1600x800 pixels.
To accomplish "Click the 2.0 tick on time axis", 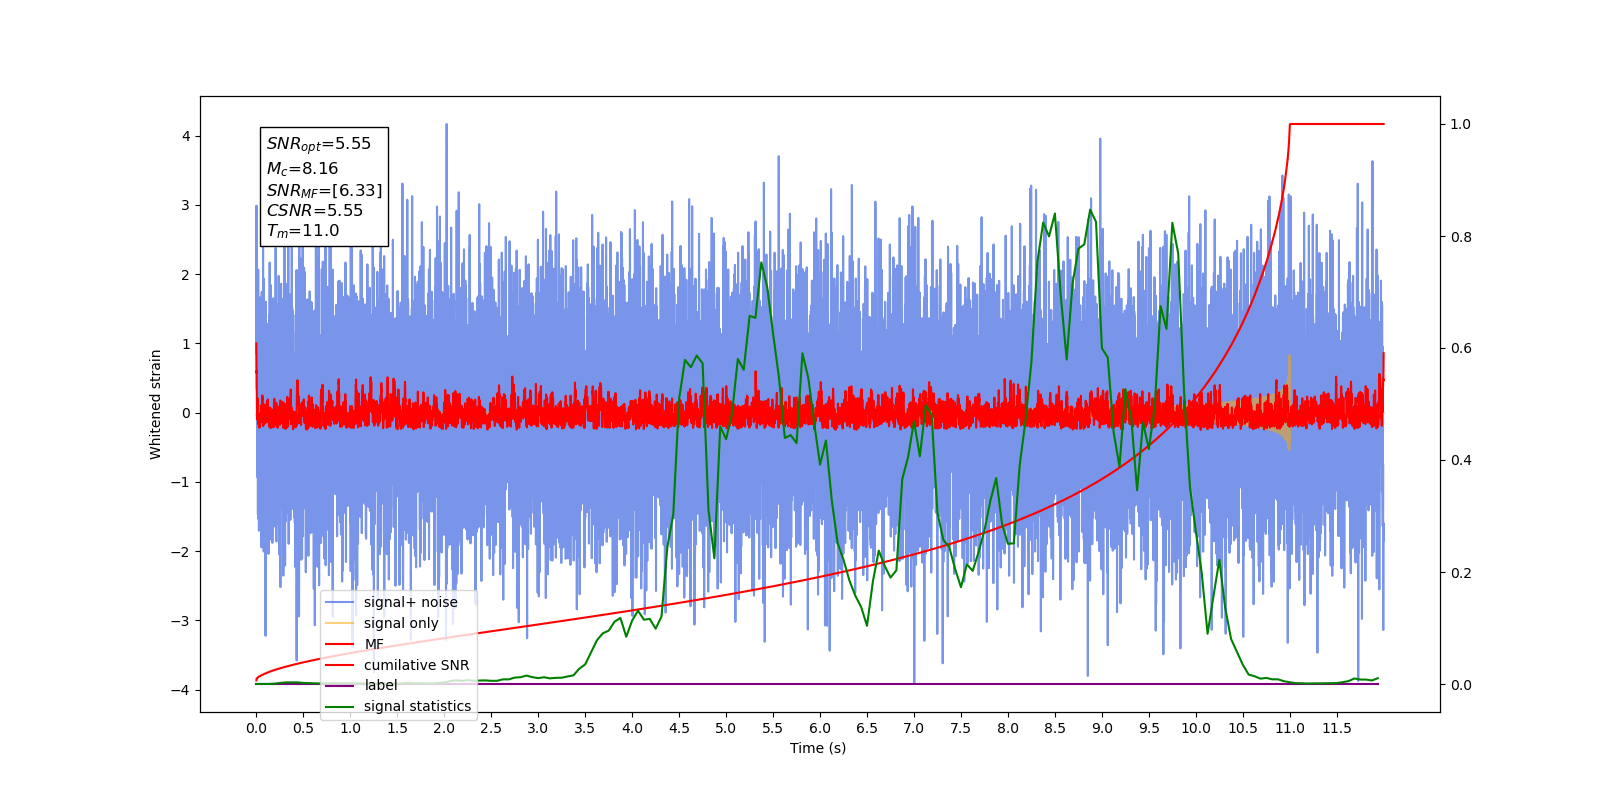I will click(444, 728).
